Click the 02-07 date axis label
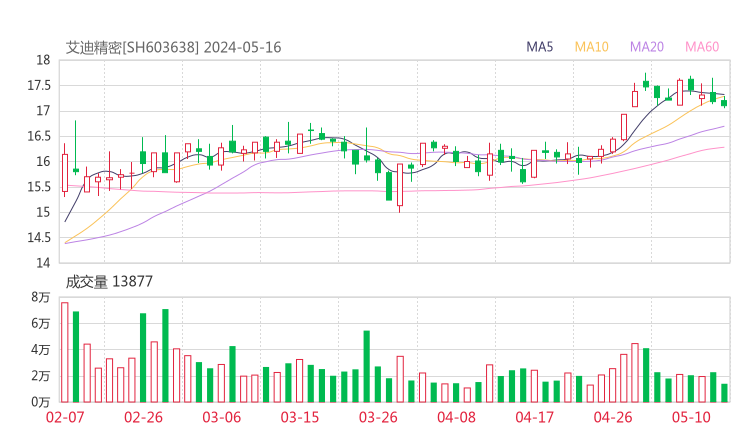The image size is (740, 440). pyautogui.click(x=65, y=417)
